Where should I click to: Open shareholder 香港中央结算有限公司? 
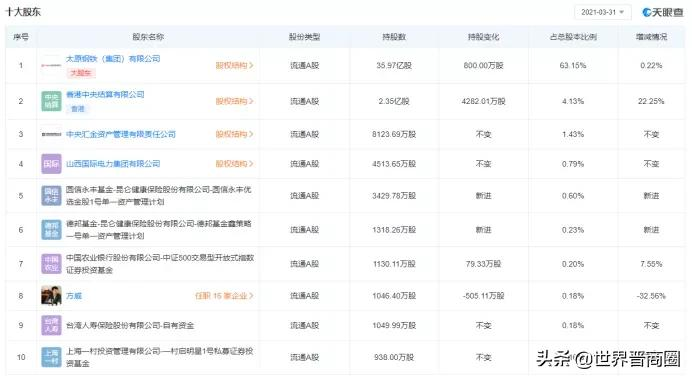click(105, 94)
